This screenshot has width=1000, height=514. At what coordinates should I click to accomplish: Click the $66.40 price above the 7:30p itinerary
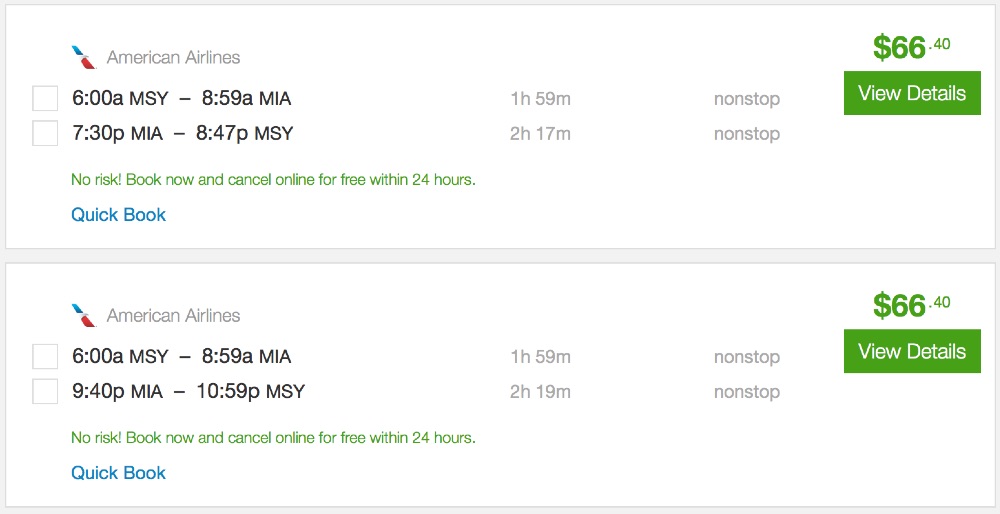tap(911, 47)
